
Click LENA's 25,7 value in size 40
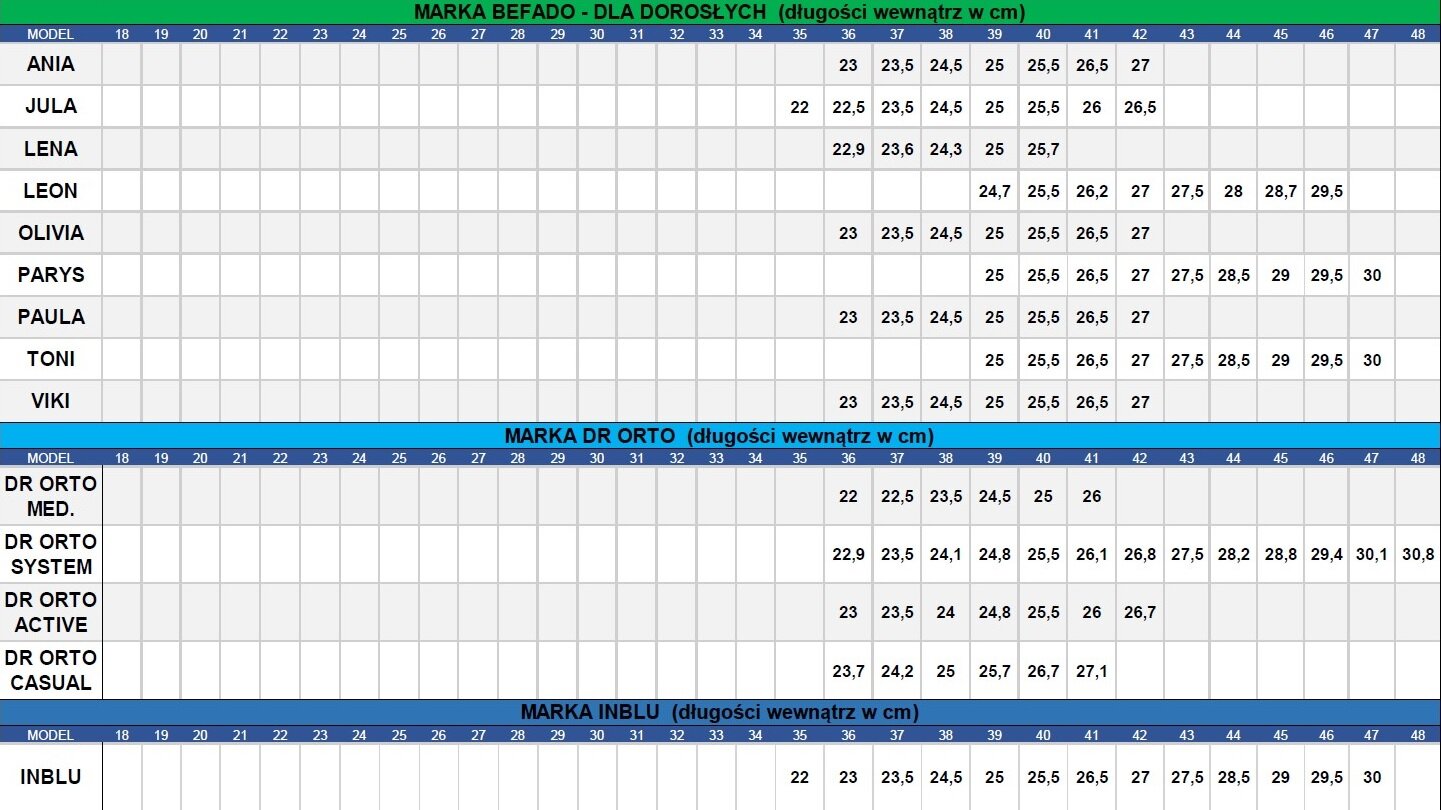(x=1043, y=149)
